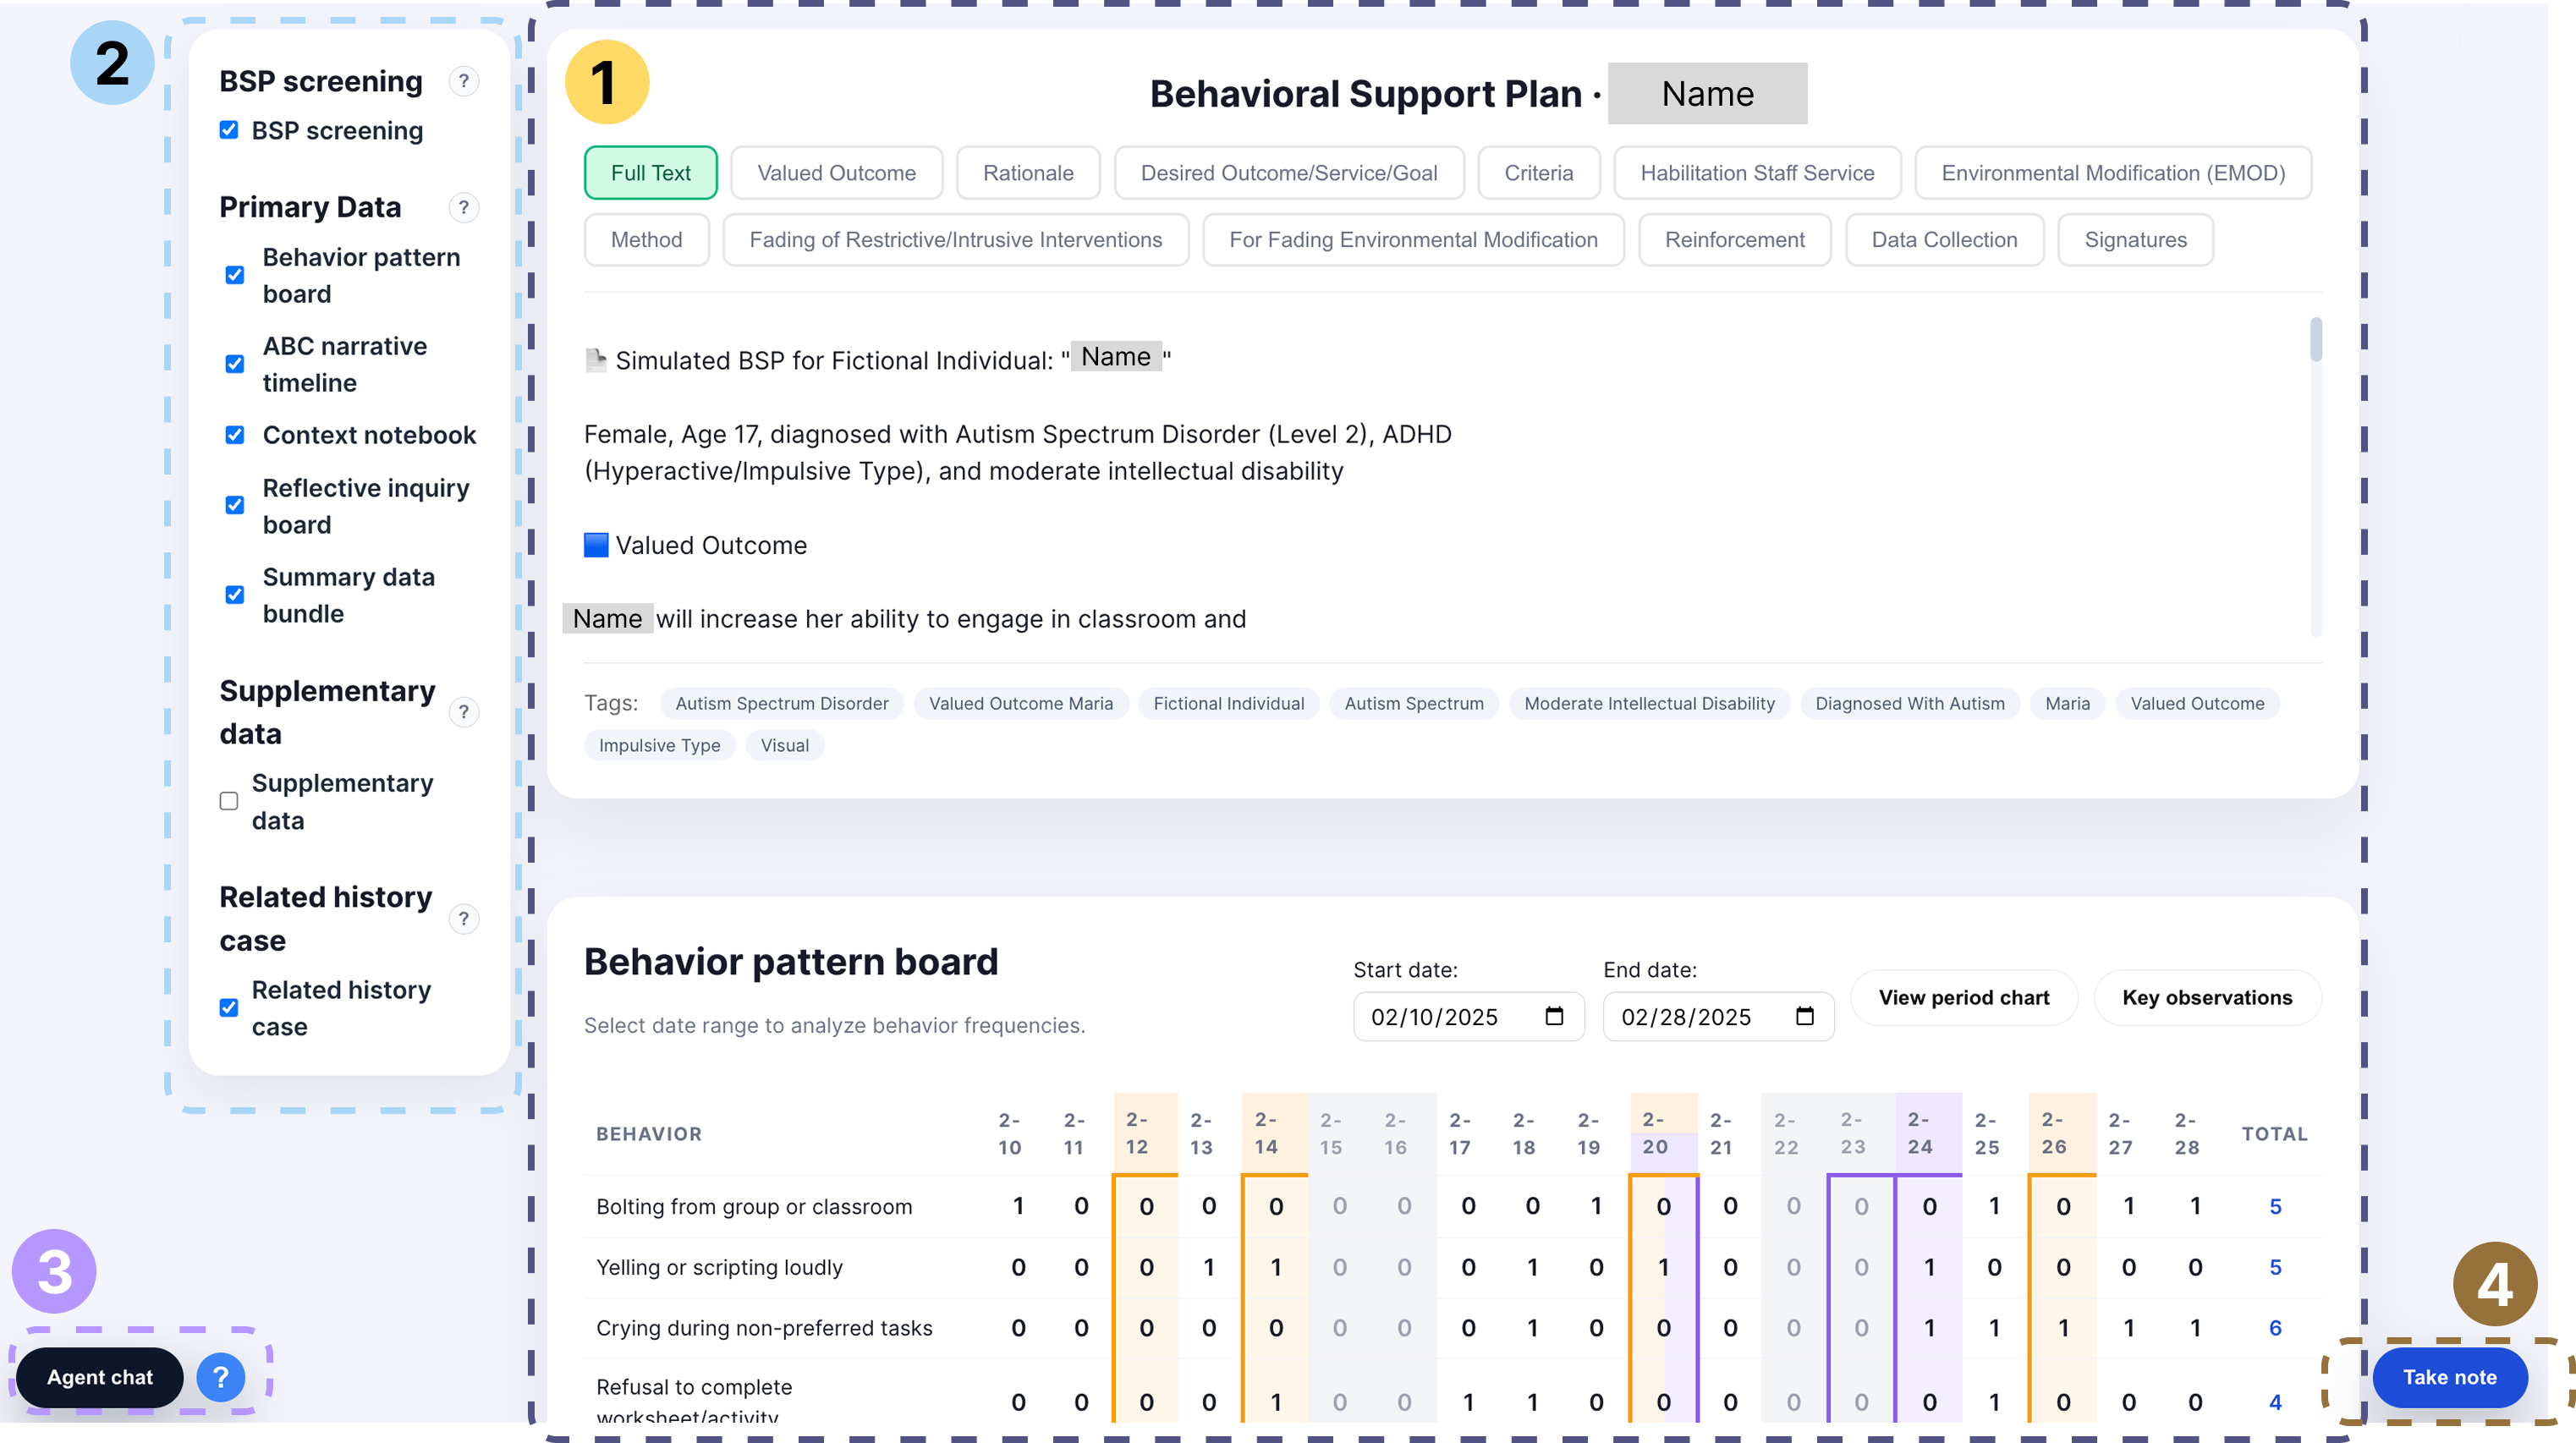
Task: Switch to the Valued Outcome tab
Action: [836, 172]
